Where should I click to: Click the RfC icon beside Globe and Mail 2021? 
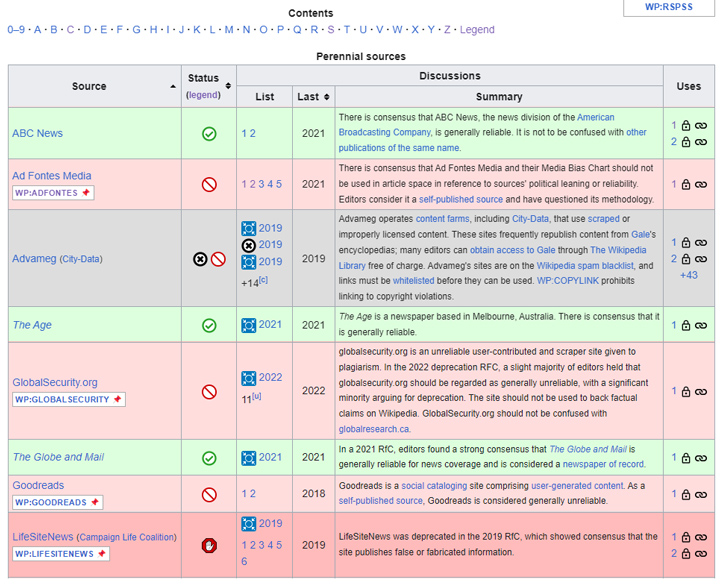pos(248,458)
